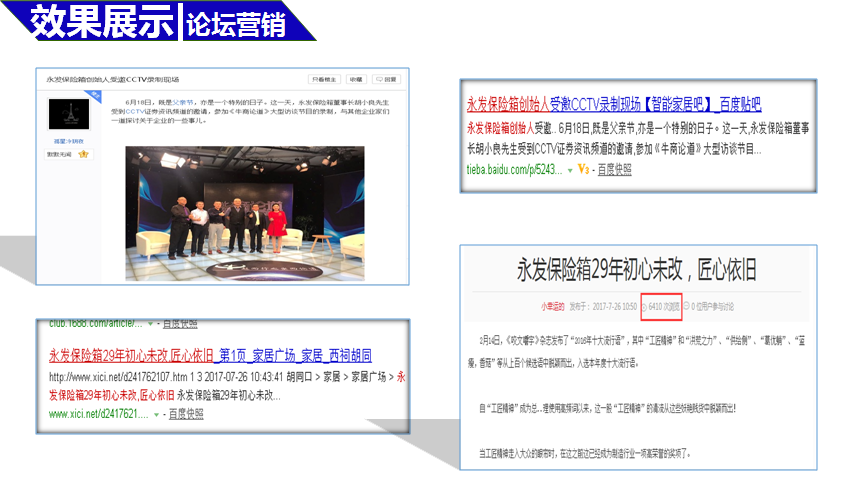Open the blue CCTV link in the post body
This screenshot has width=848, height=479.
click(x=135, y=111)
